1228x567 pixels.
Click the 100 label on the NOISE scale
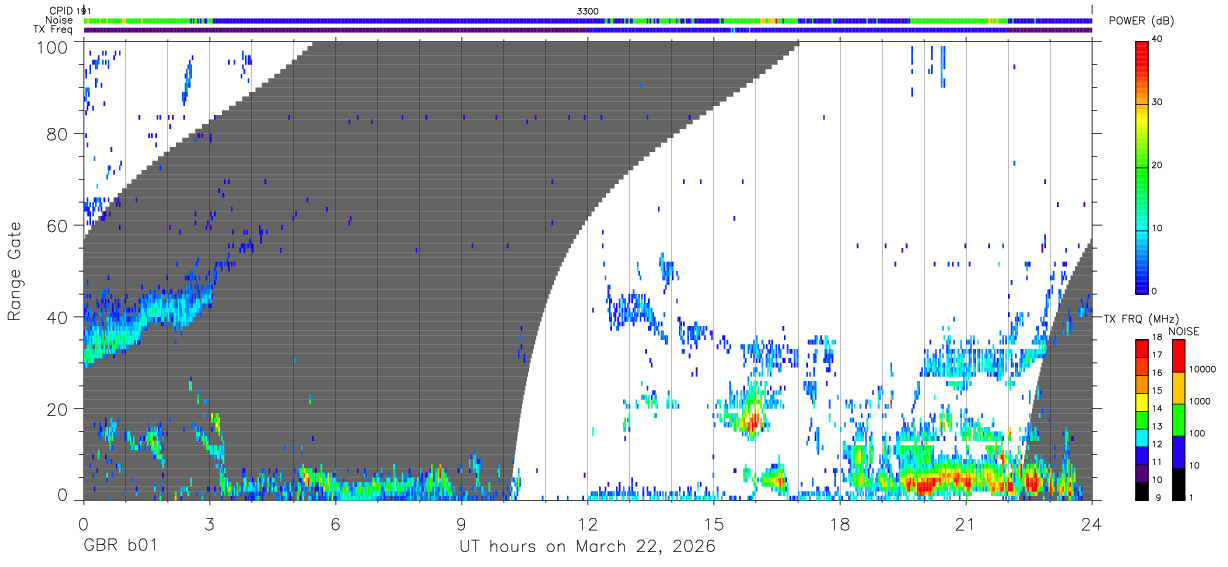pos(1196,433)
